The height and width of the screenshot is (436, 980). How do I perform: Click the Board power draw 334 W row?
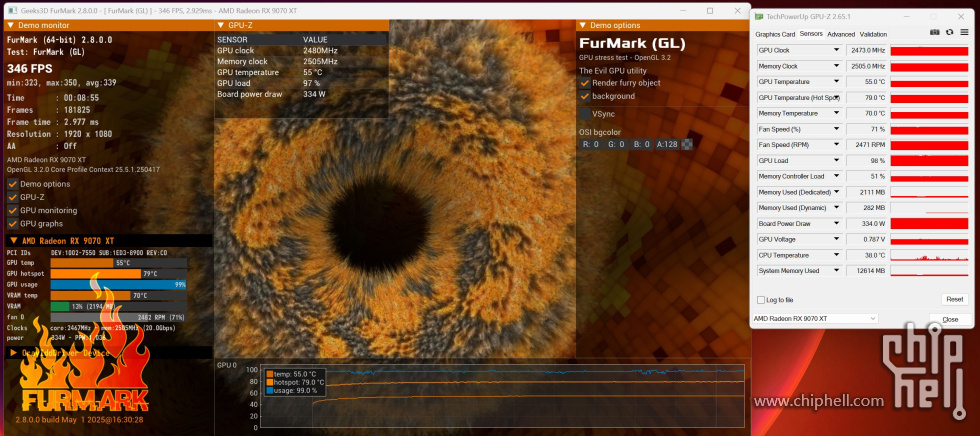302,94
